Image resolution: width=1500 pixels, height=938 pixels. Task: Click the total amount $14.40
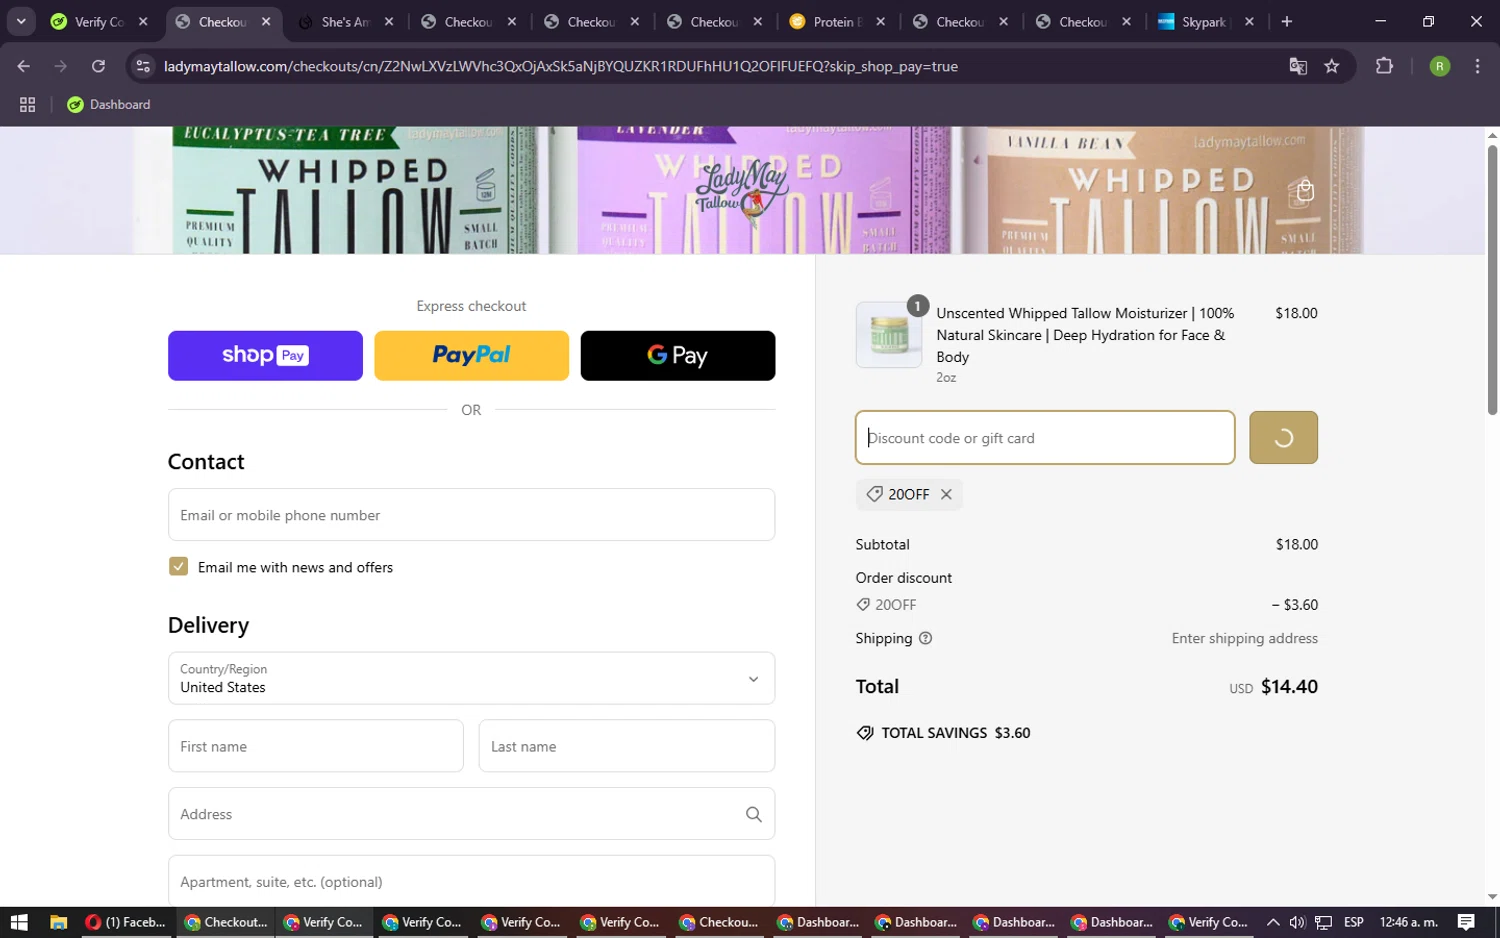click(x=1289, y=686)
